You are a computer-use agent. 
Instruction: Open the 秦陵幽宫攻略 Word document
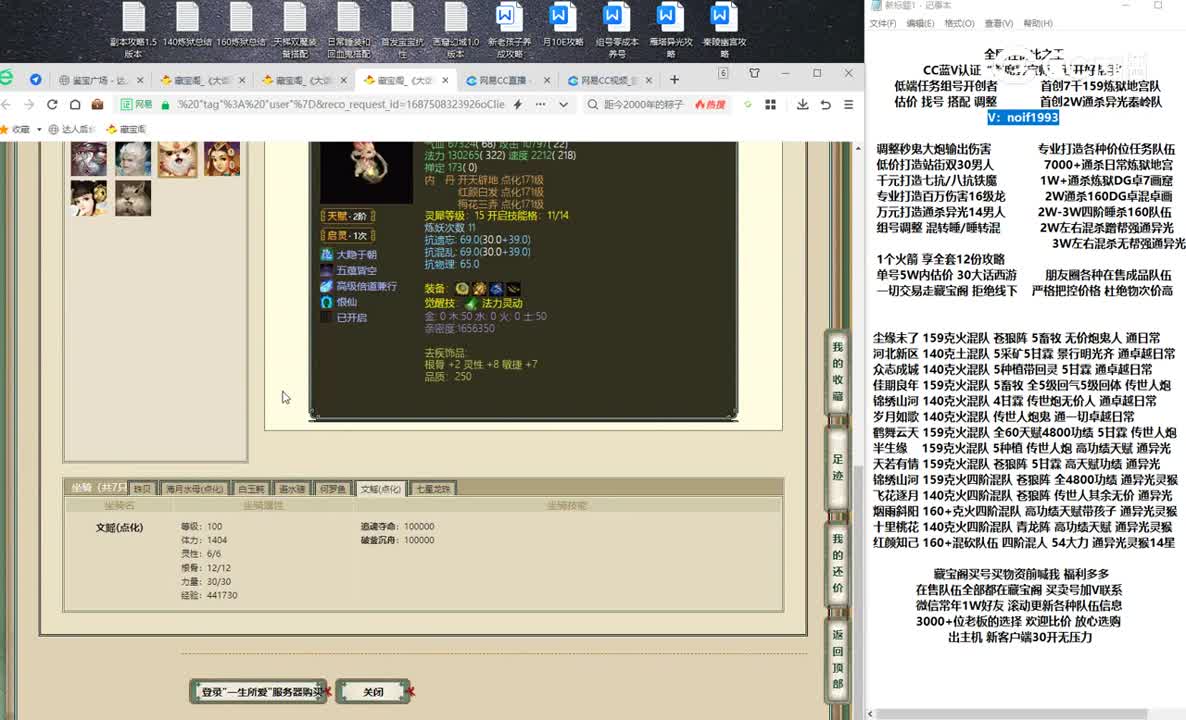point(724,30)
